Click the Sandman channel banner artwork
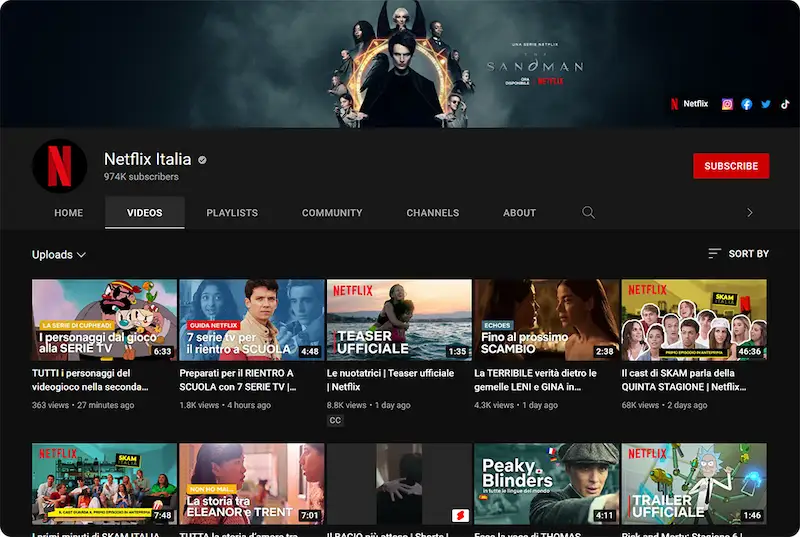Viewport: 800px width, 537px height. point(400,64)
